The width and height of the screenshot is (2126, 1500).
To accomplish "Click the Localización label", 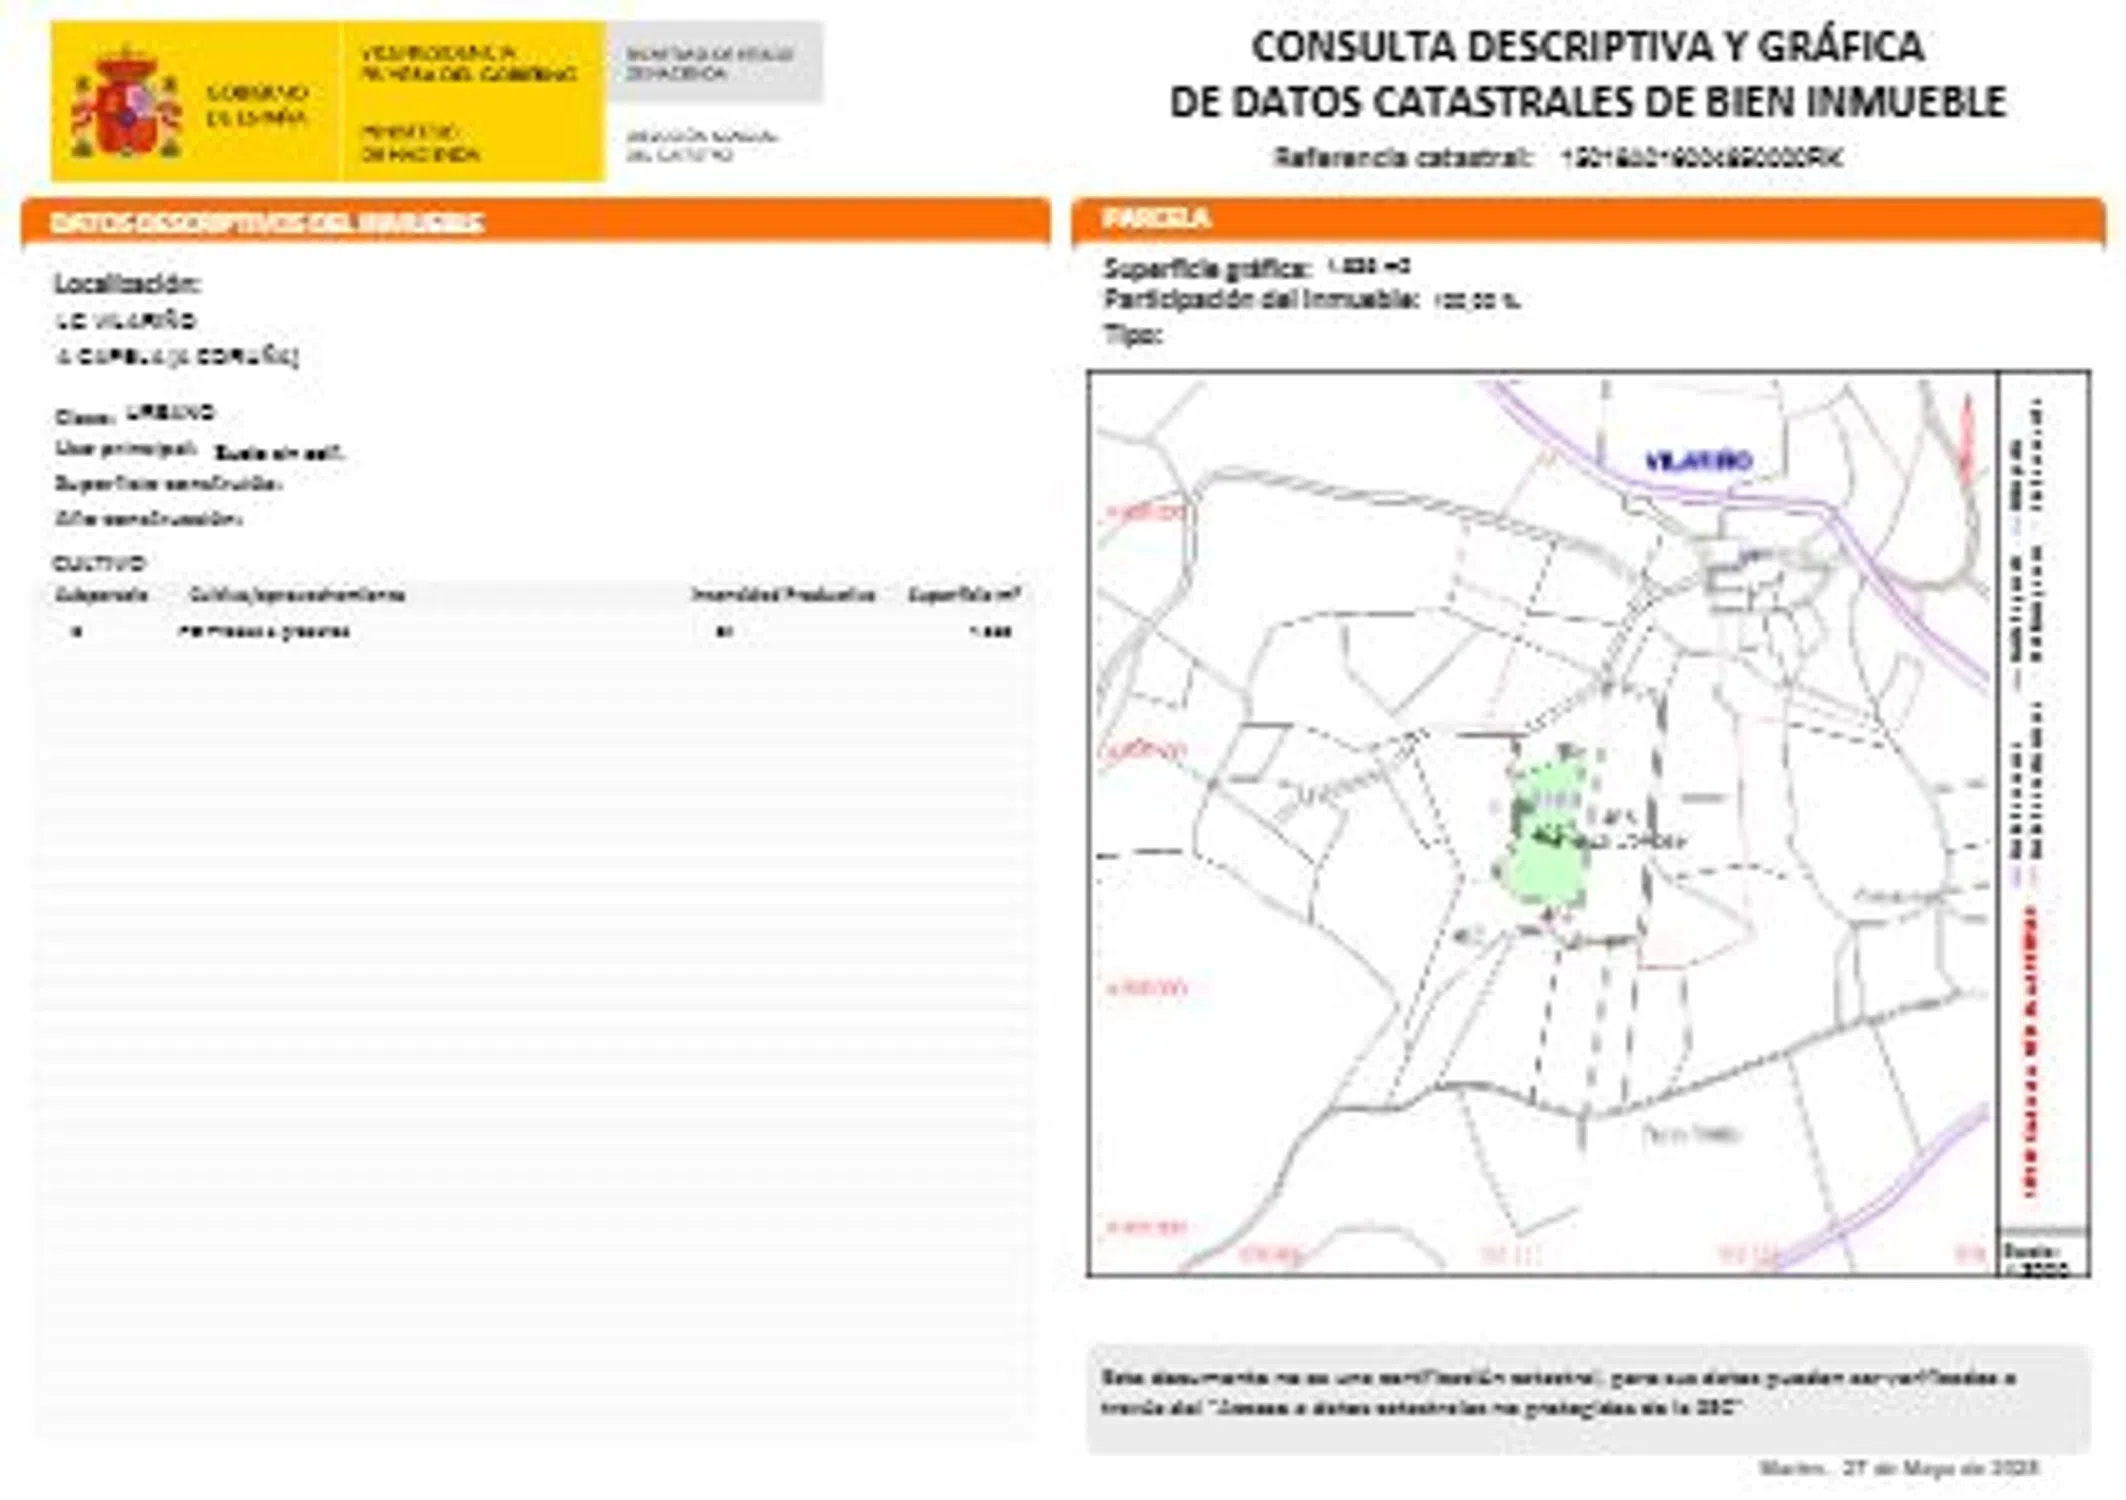I will point(127,284).
